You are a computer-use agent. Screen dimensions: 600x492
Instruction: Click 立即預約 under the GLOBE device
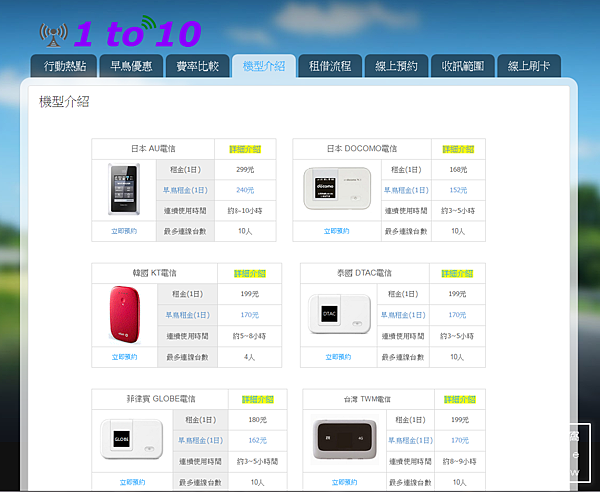click(132, 482)
